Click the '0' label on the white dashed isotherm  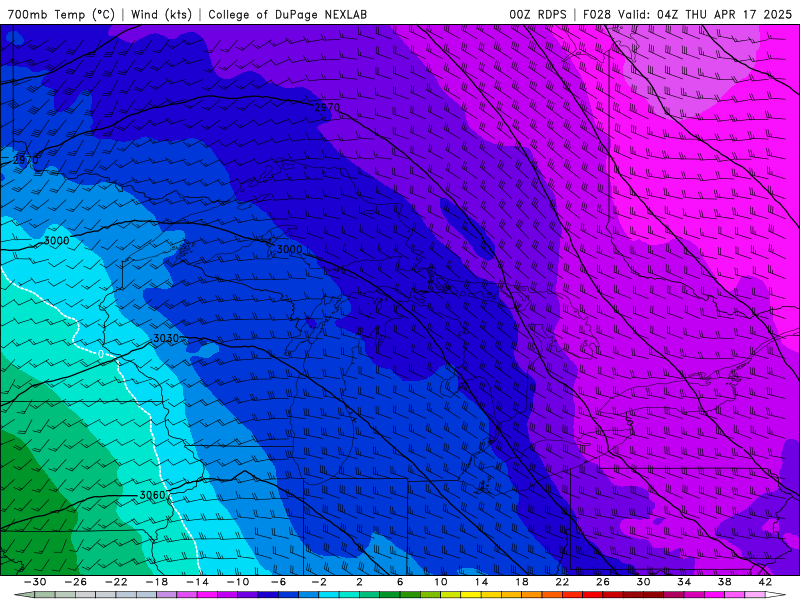click(x=101, y=354)
